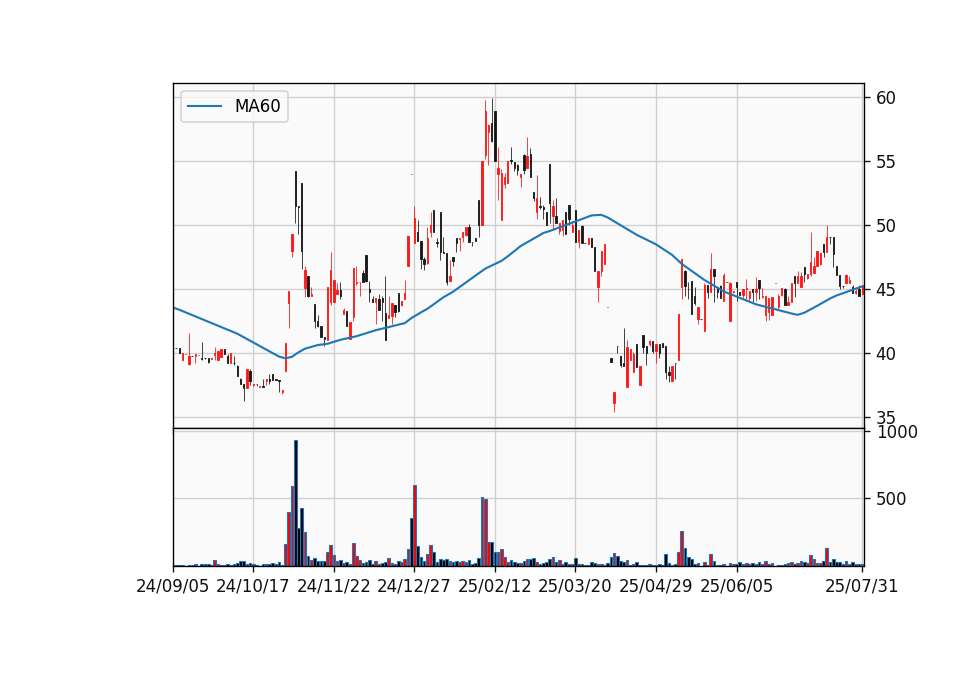The width and height of the screenshot is (960, 690).
Task: Click the tallest volume bar near 1000
Action: (x=296, y=503)
